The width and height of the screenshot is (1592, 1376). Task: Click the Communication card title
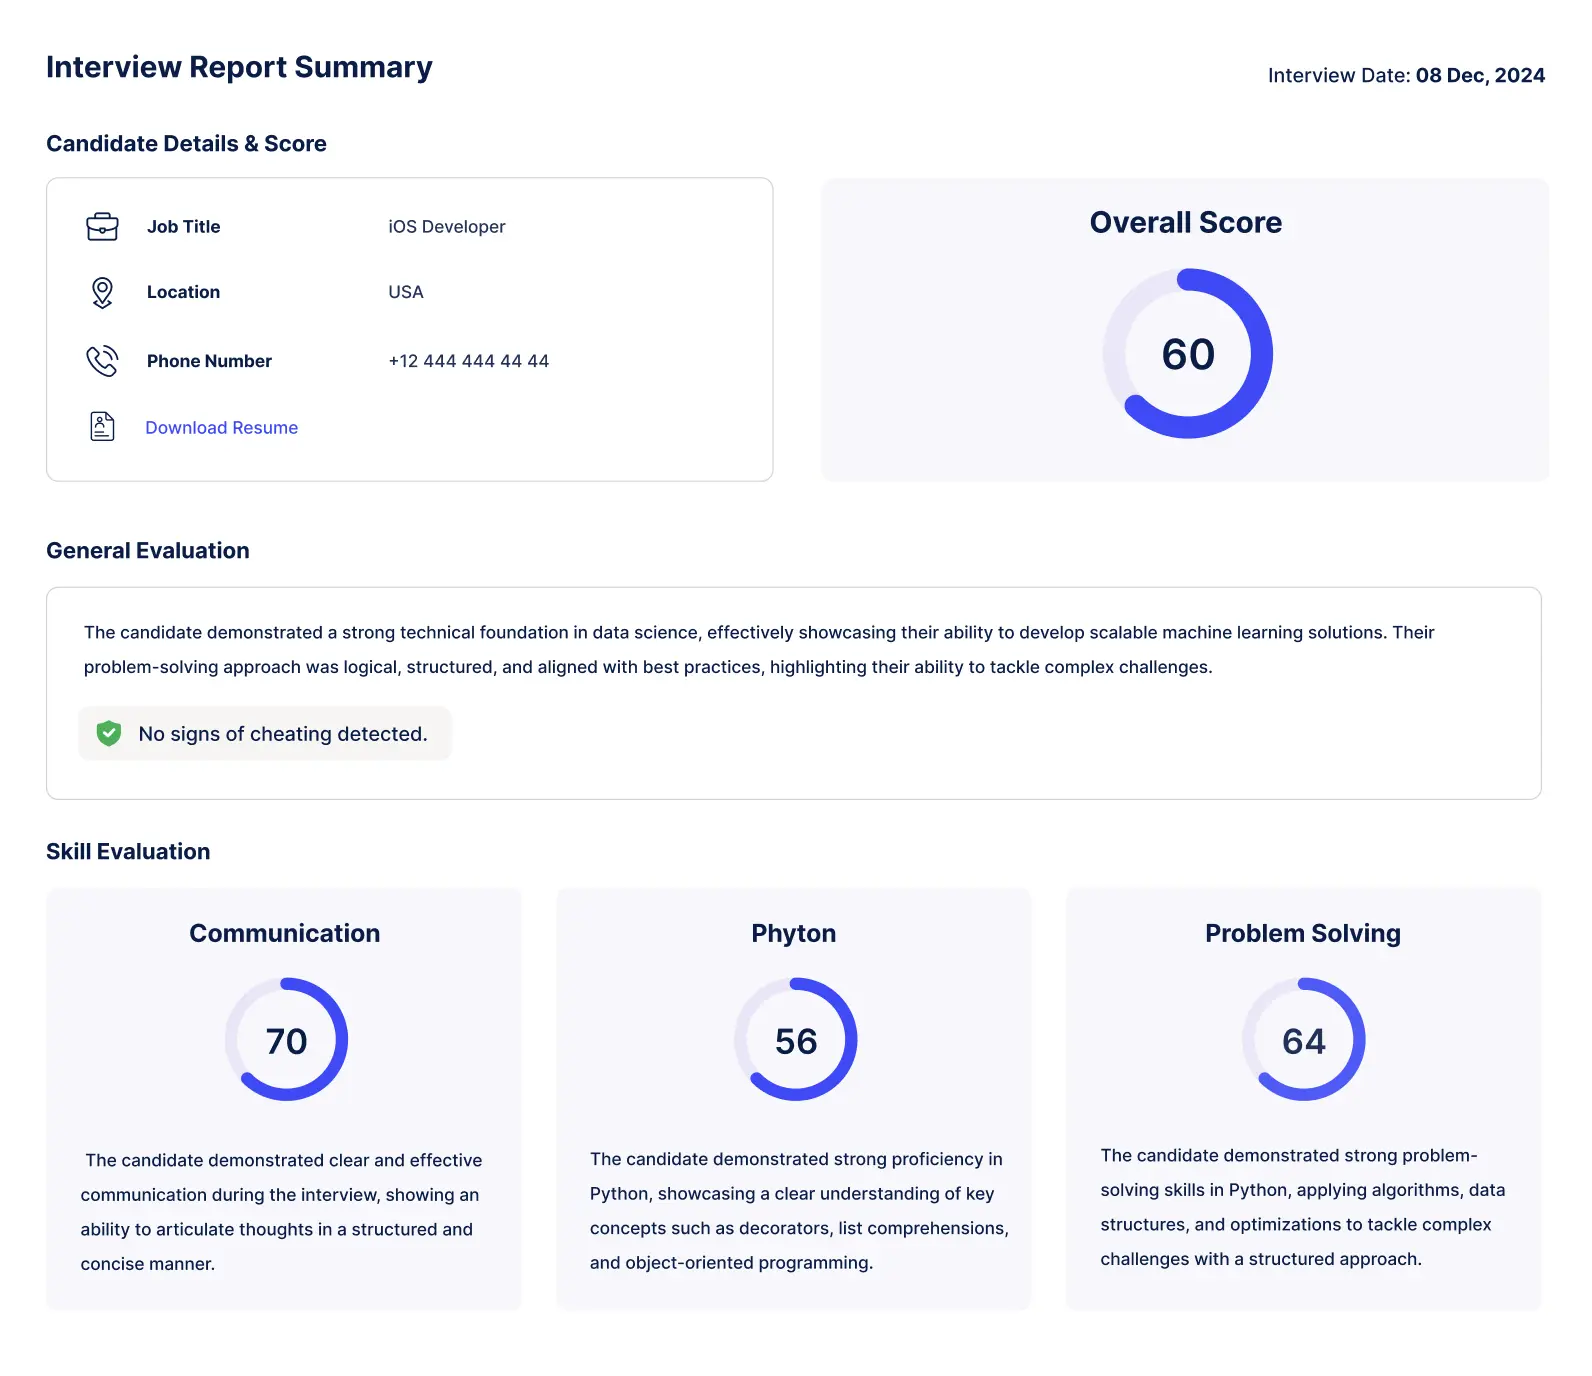[285, 933]
